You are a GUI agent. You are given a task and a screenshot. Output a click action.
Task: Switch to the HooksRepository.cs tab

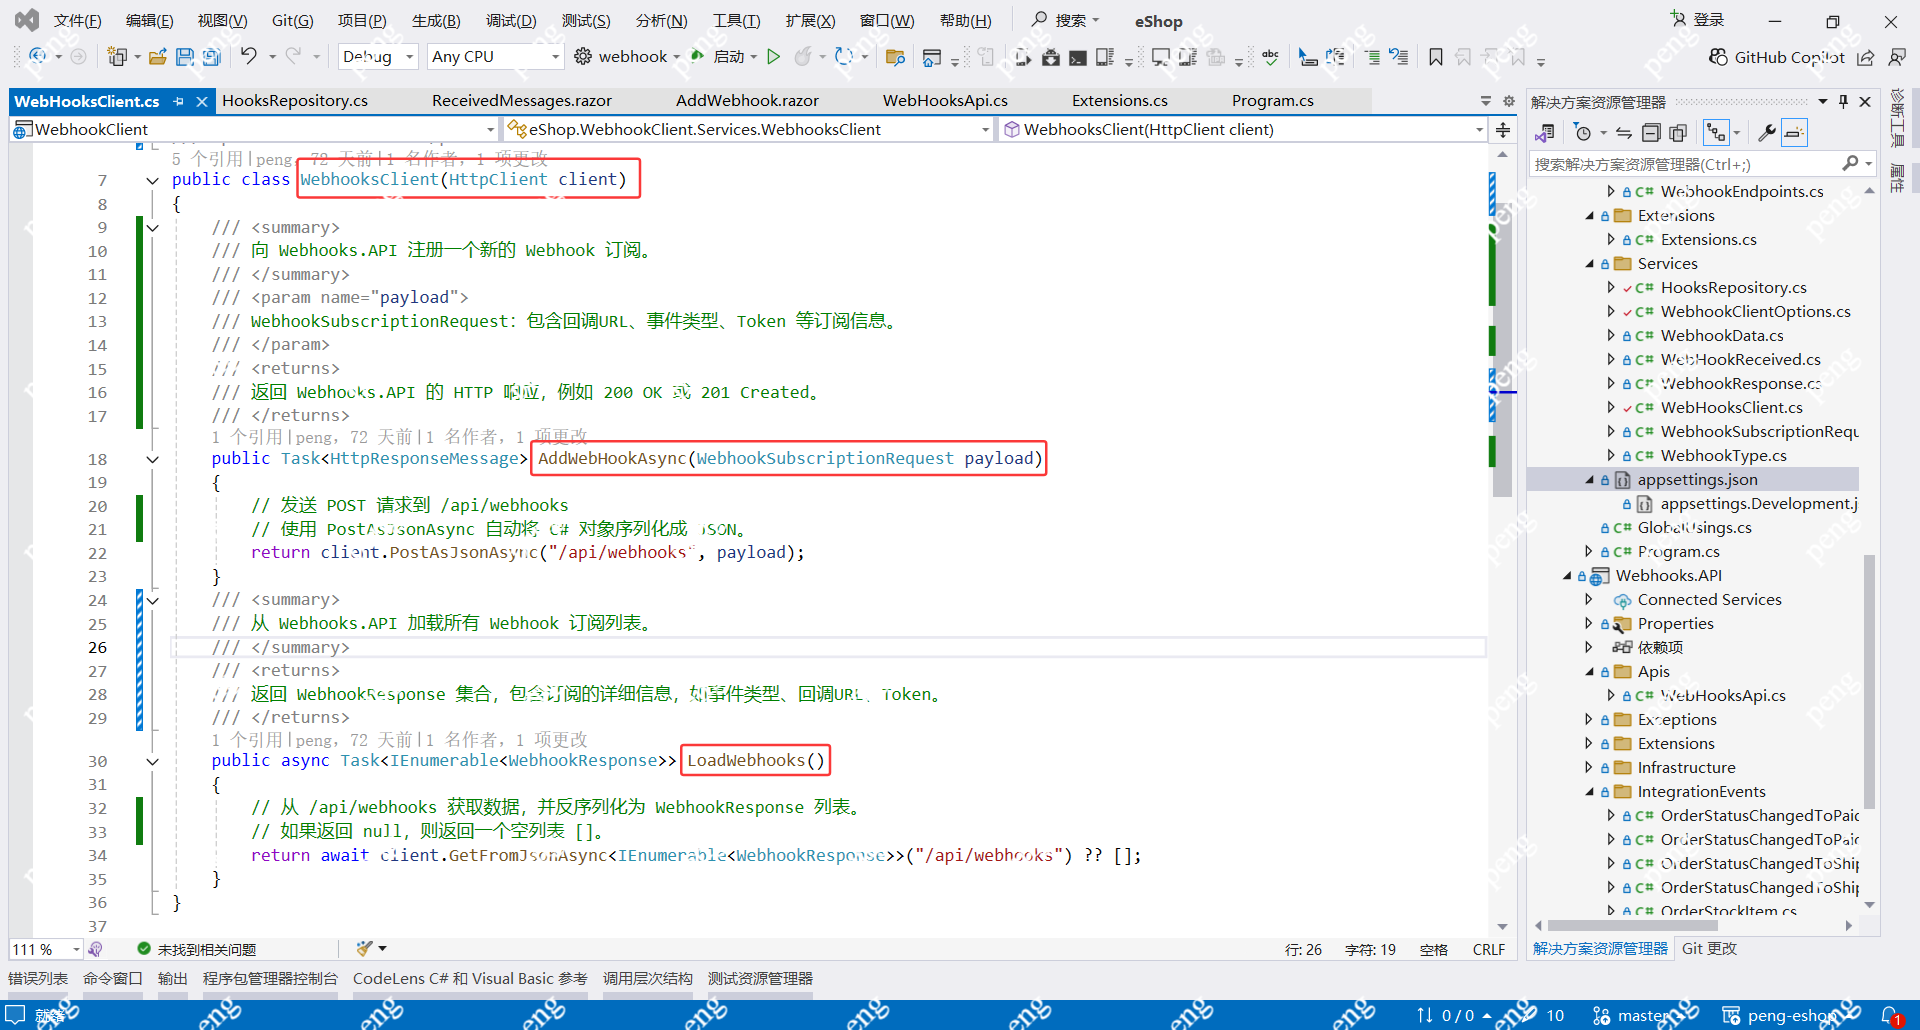click(295, 100)
